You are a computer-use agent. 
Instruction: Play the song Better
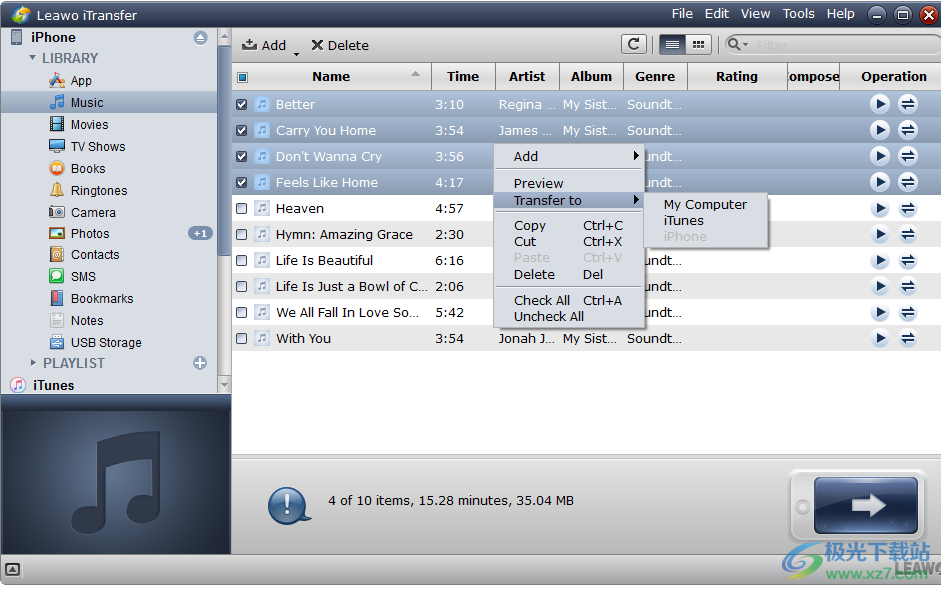click(x=880, y=104)
